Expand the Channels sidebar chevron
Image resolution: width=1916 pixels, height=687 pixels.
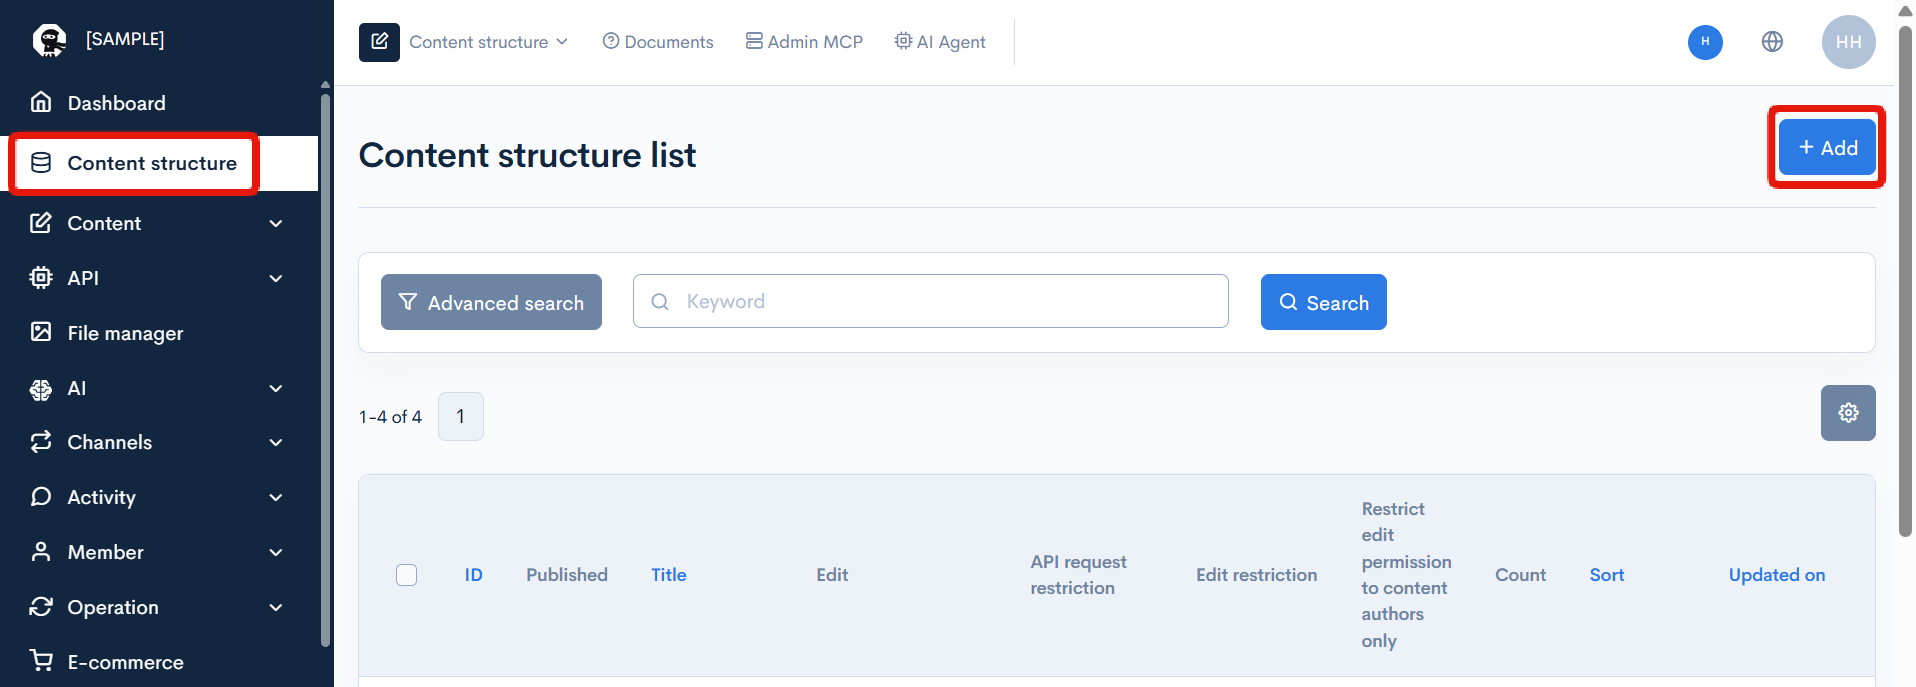point(276,442)
